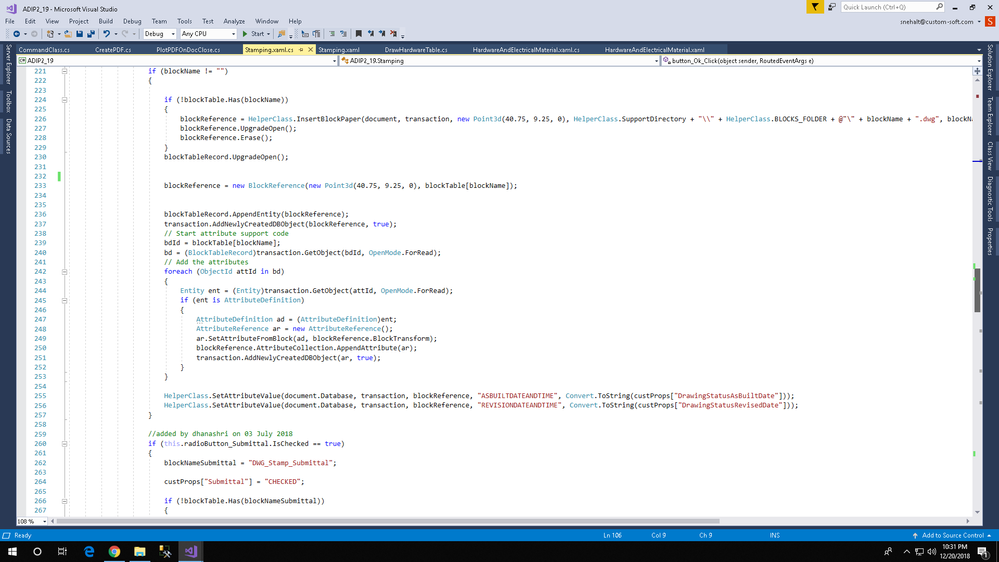The image size is (999, 562).
Task: Open the Server Explorer side panel
Action: (8, 64)
